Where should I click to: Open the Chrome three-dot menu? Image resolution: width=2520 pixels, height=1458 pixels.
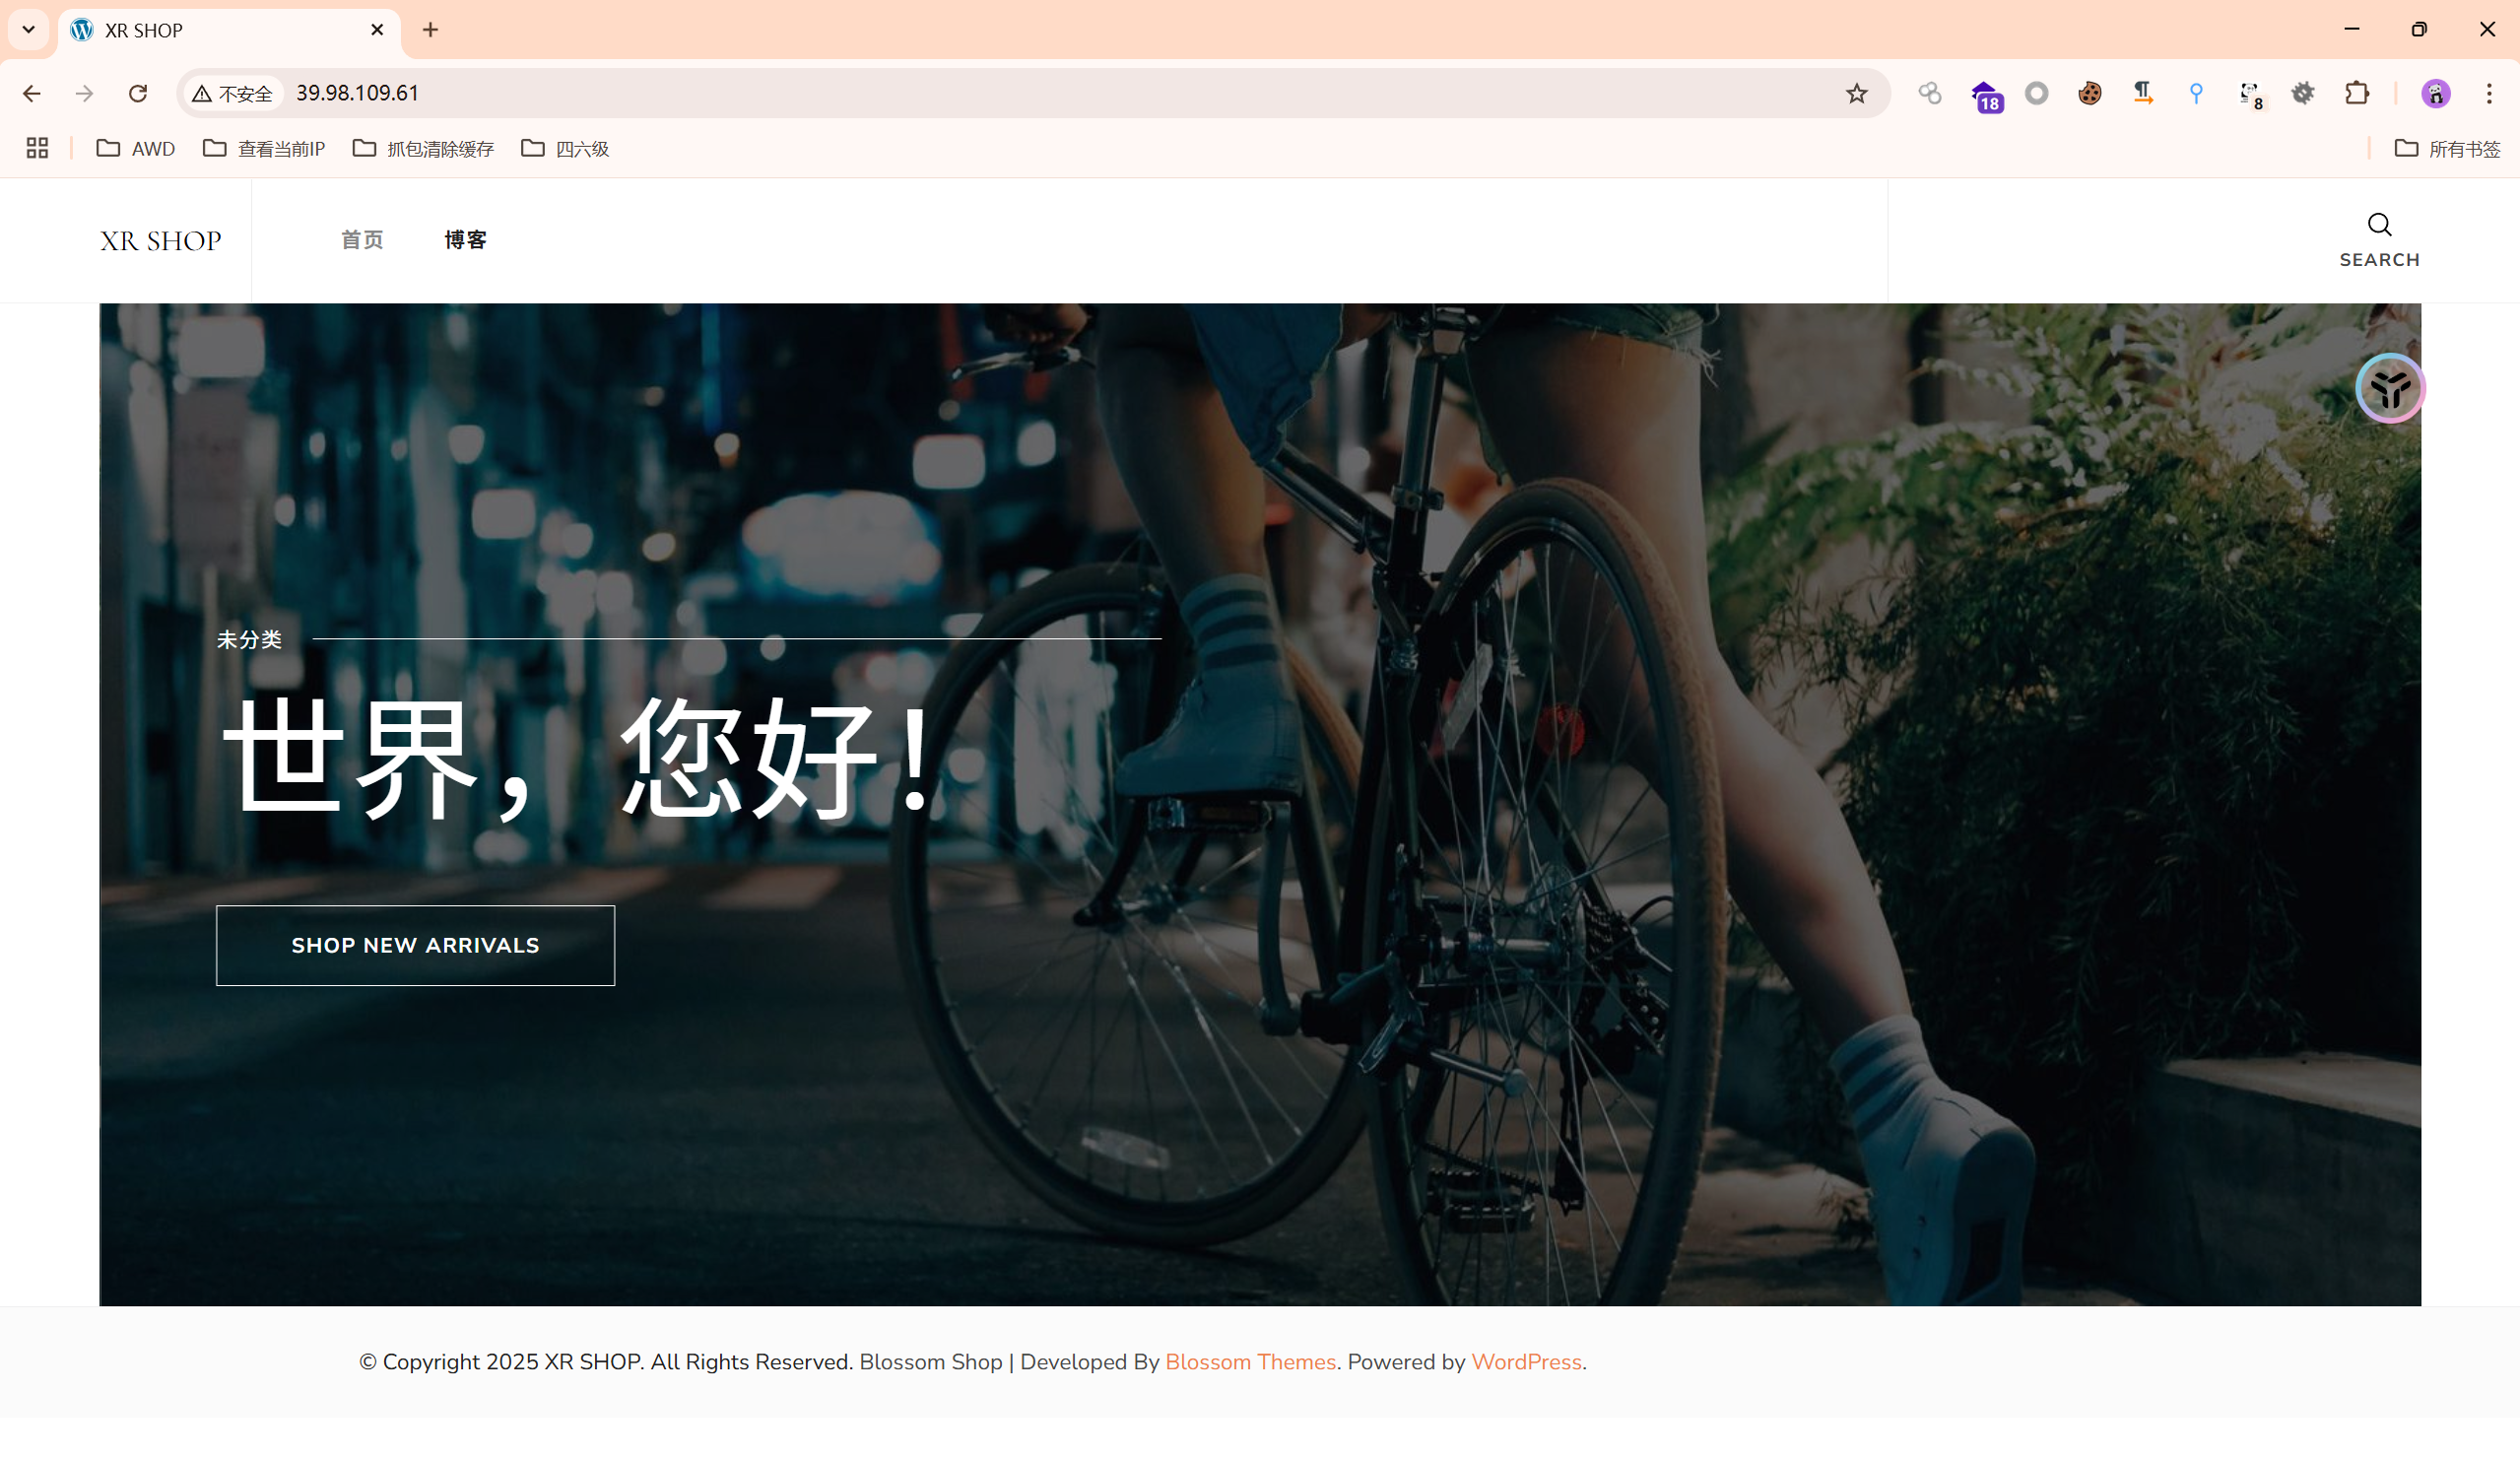[2489, 94]
